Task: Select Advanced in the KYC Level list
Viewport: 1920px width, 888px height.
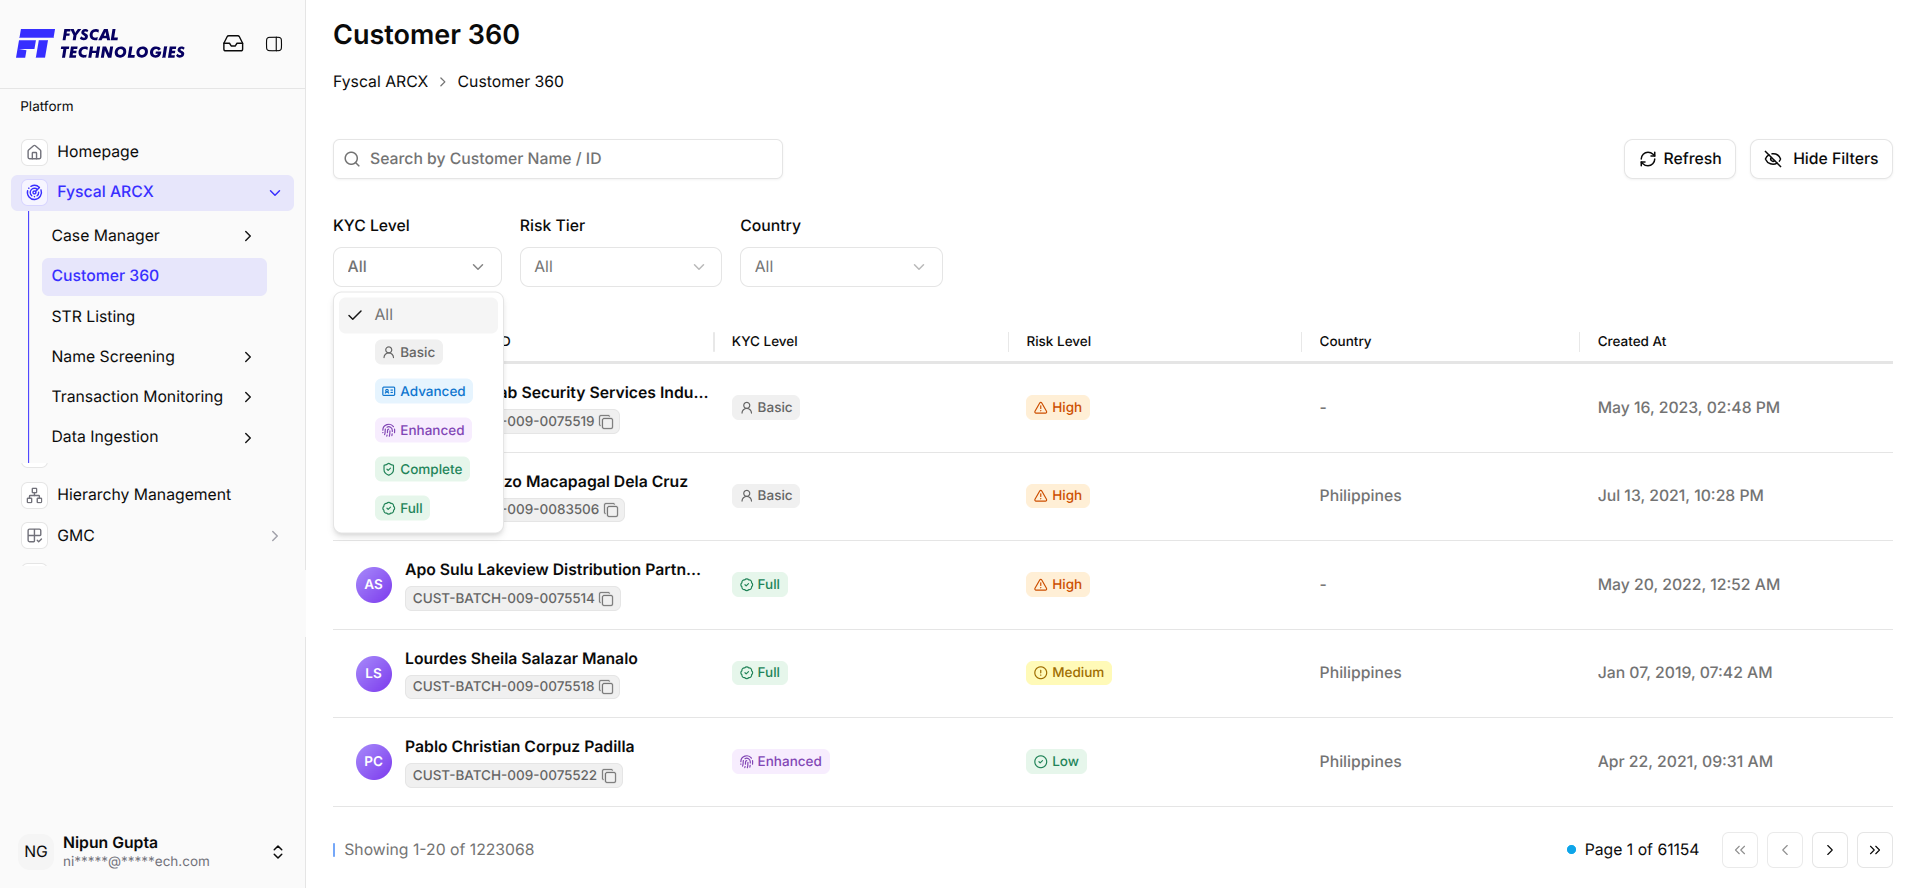Action: coord(424,392)
